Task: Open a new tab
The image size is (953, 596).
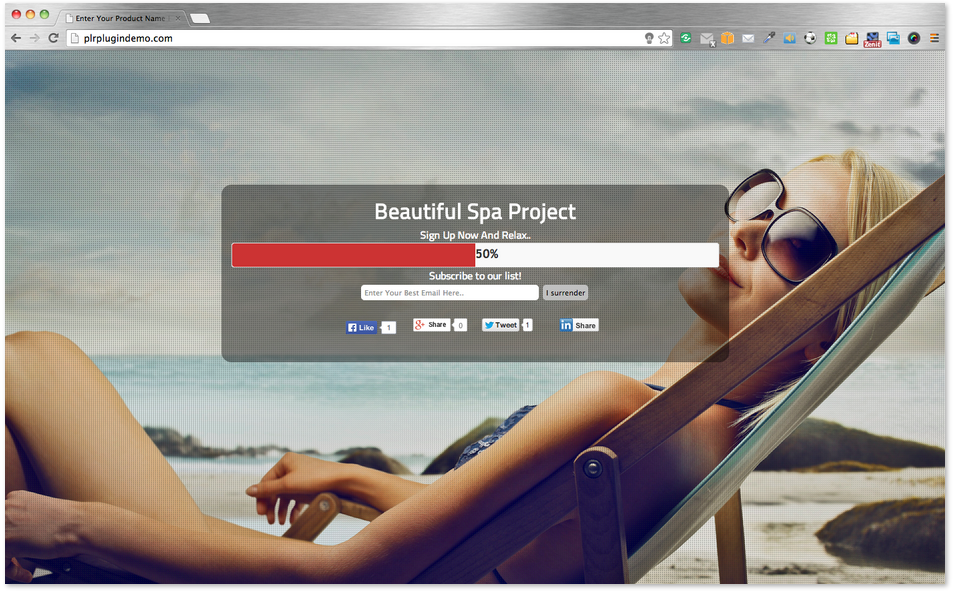Action: point(200,18)
